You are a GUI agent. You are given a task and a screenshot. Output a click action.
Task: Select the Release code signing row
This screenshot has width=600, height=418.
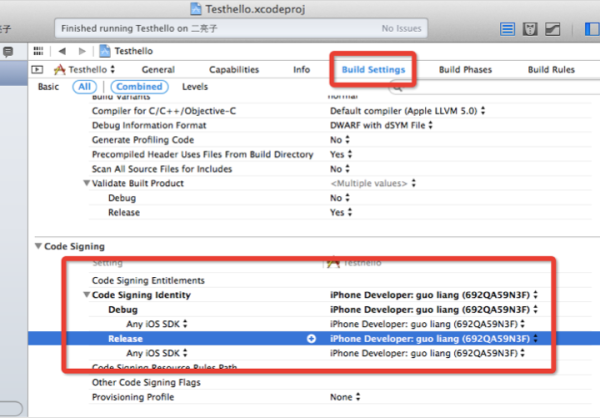pos(314,339)
